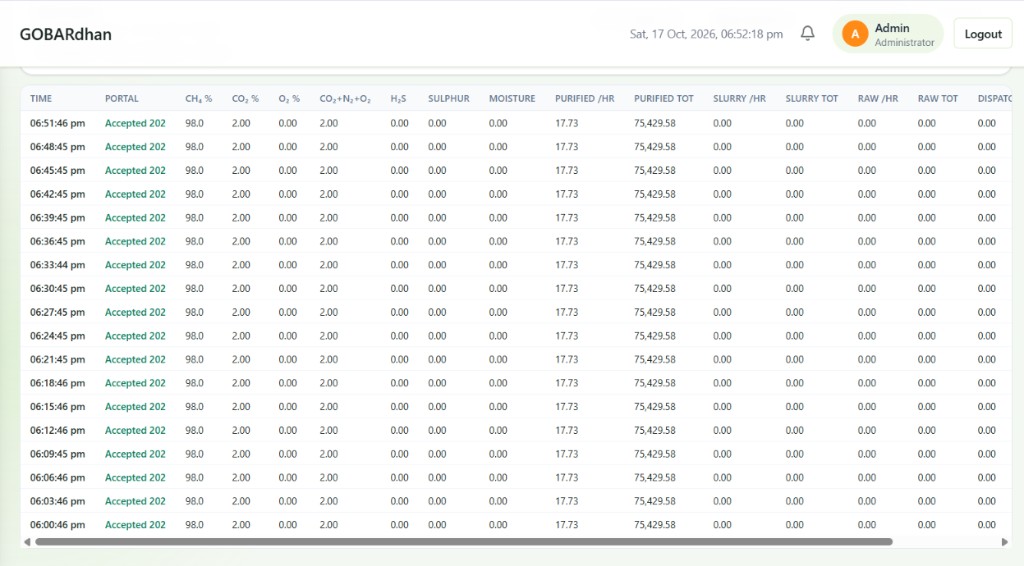Click 17.73 purified rate in 06:45:45 pm row

click(566, 170)
